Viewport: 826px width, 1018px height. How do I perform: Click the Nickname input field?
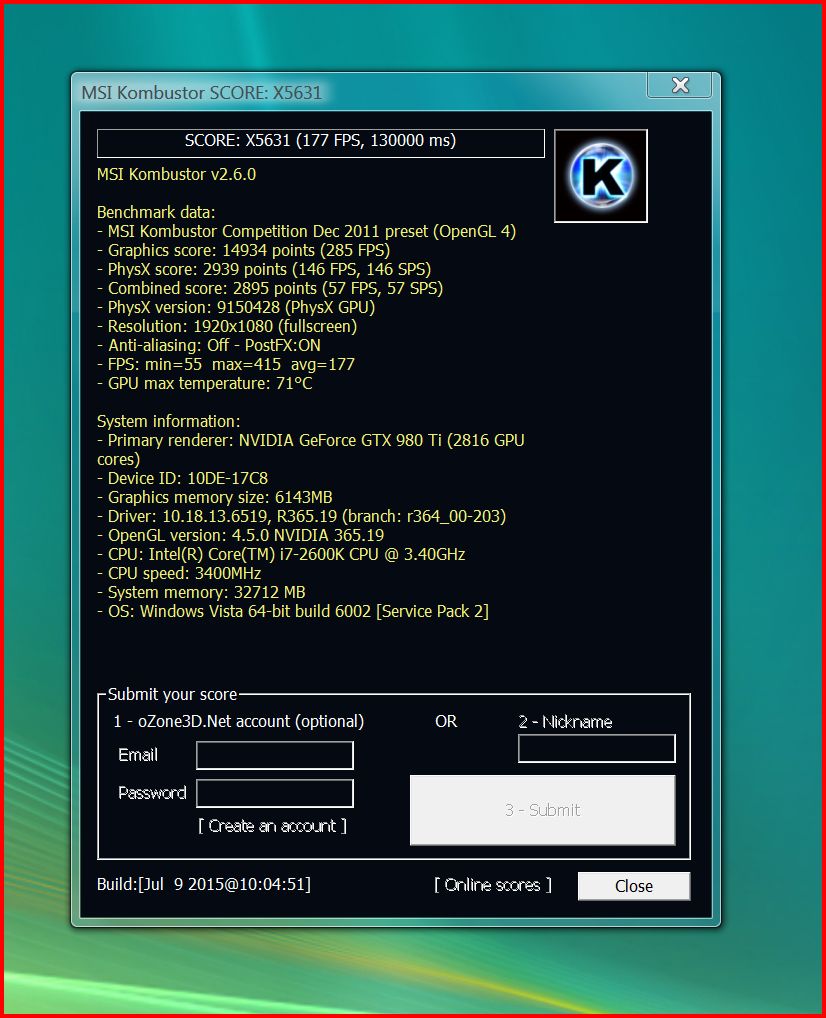597,749
